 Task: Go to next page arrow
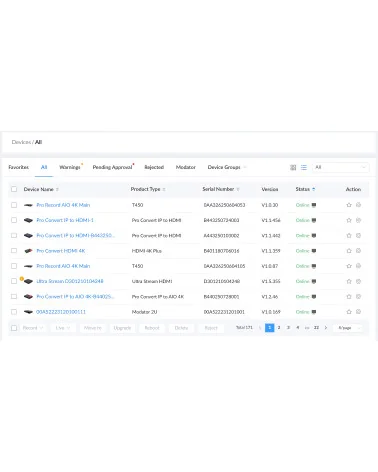coord(326,328)
